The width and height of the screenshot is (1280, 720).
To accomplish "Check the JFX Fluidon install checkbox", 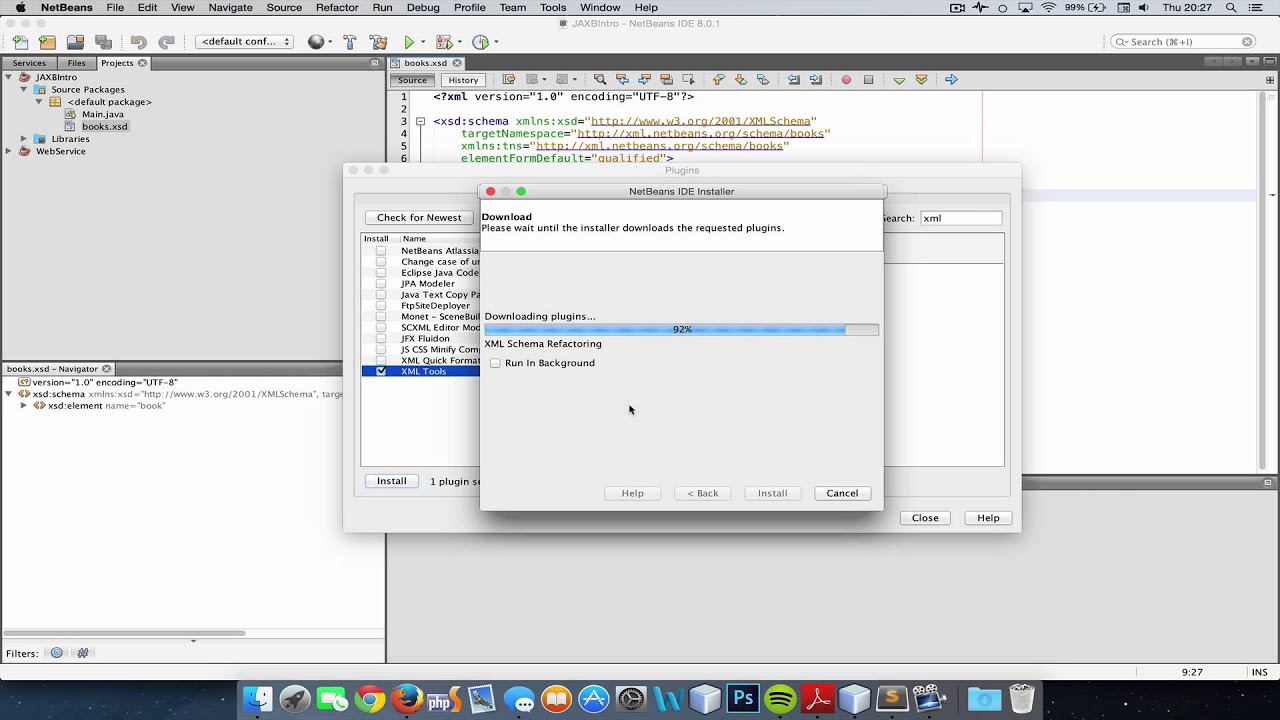I will coord(381,339).
